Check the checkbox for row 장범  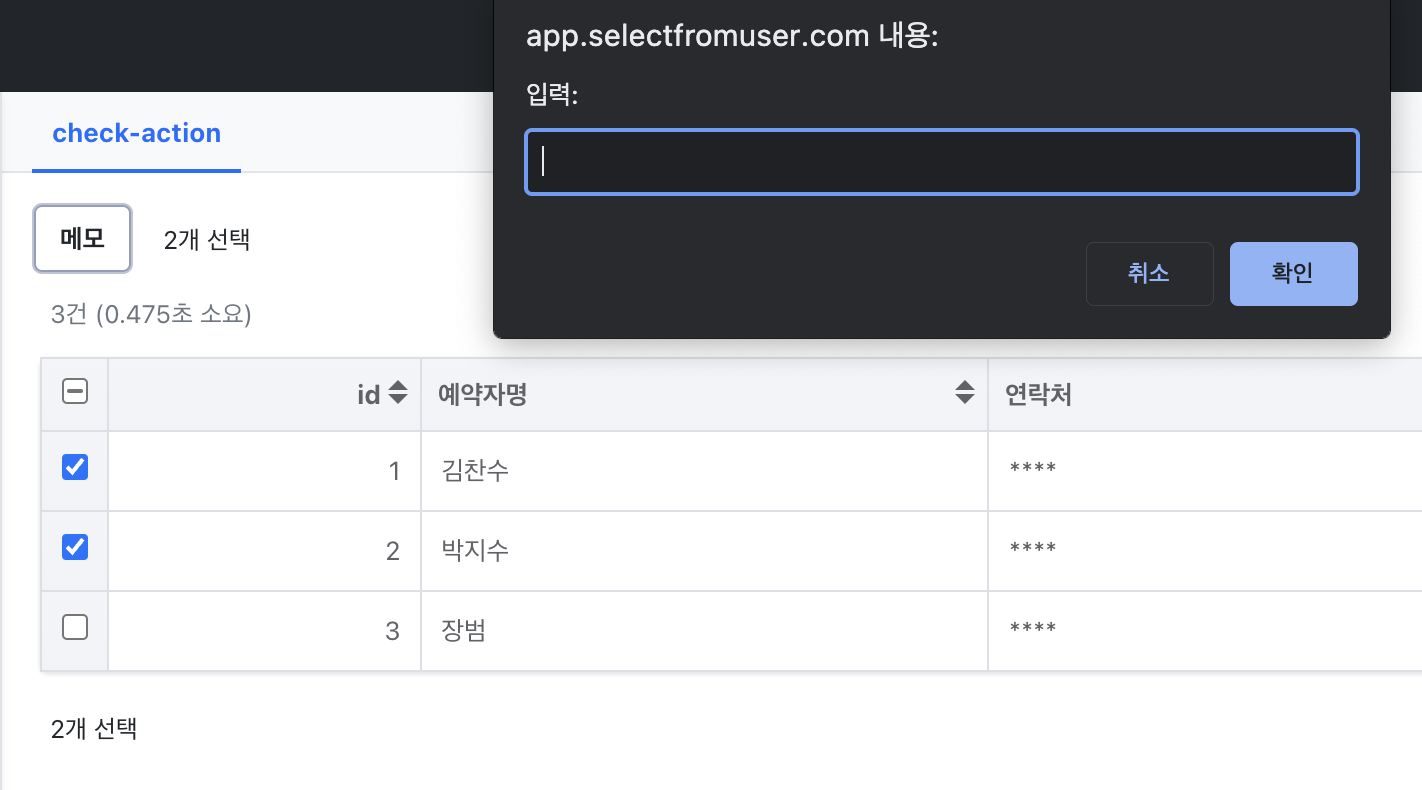click(75, 627)
